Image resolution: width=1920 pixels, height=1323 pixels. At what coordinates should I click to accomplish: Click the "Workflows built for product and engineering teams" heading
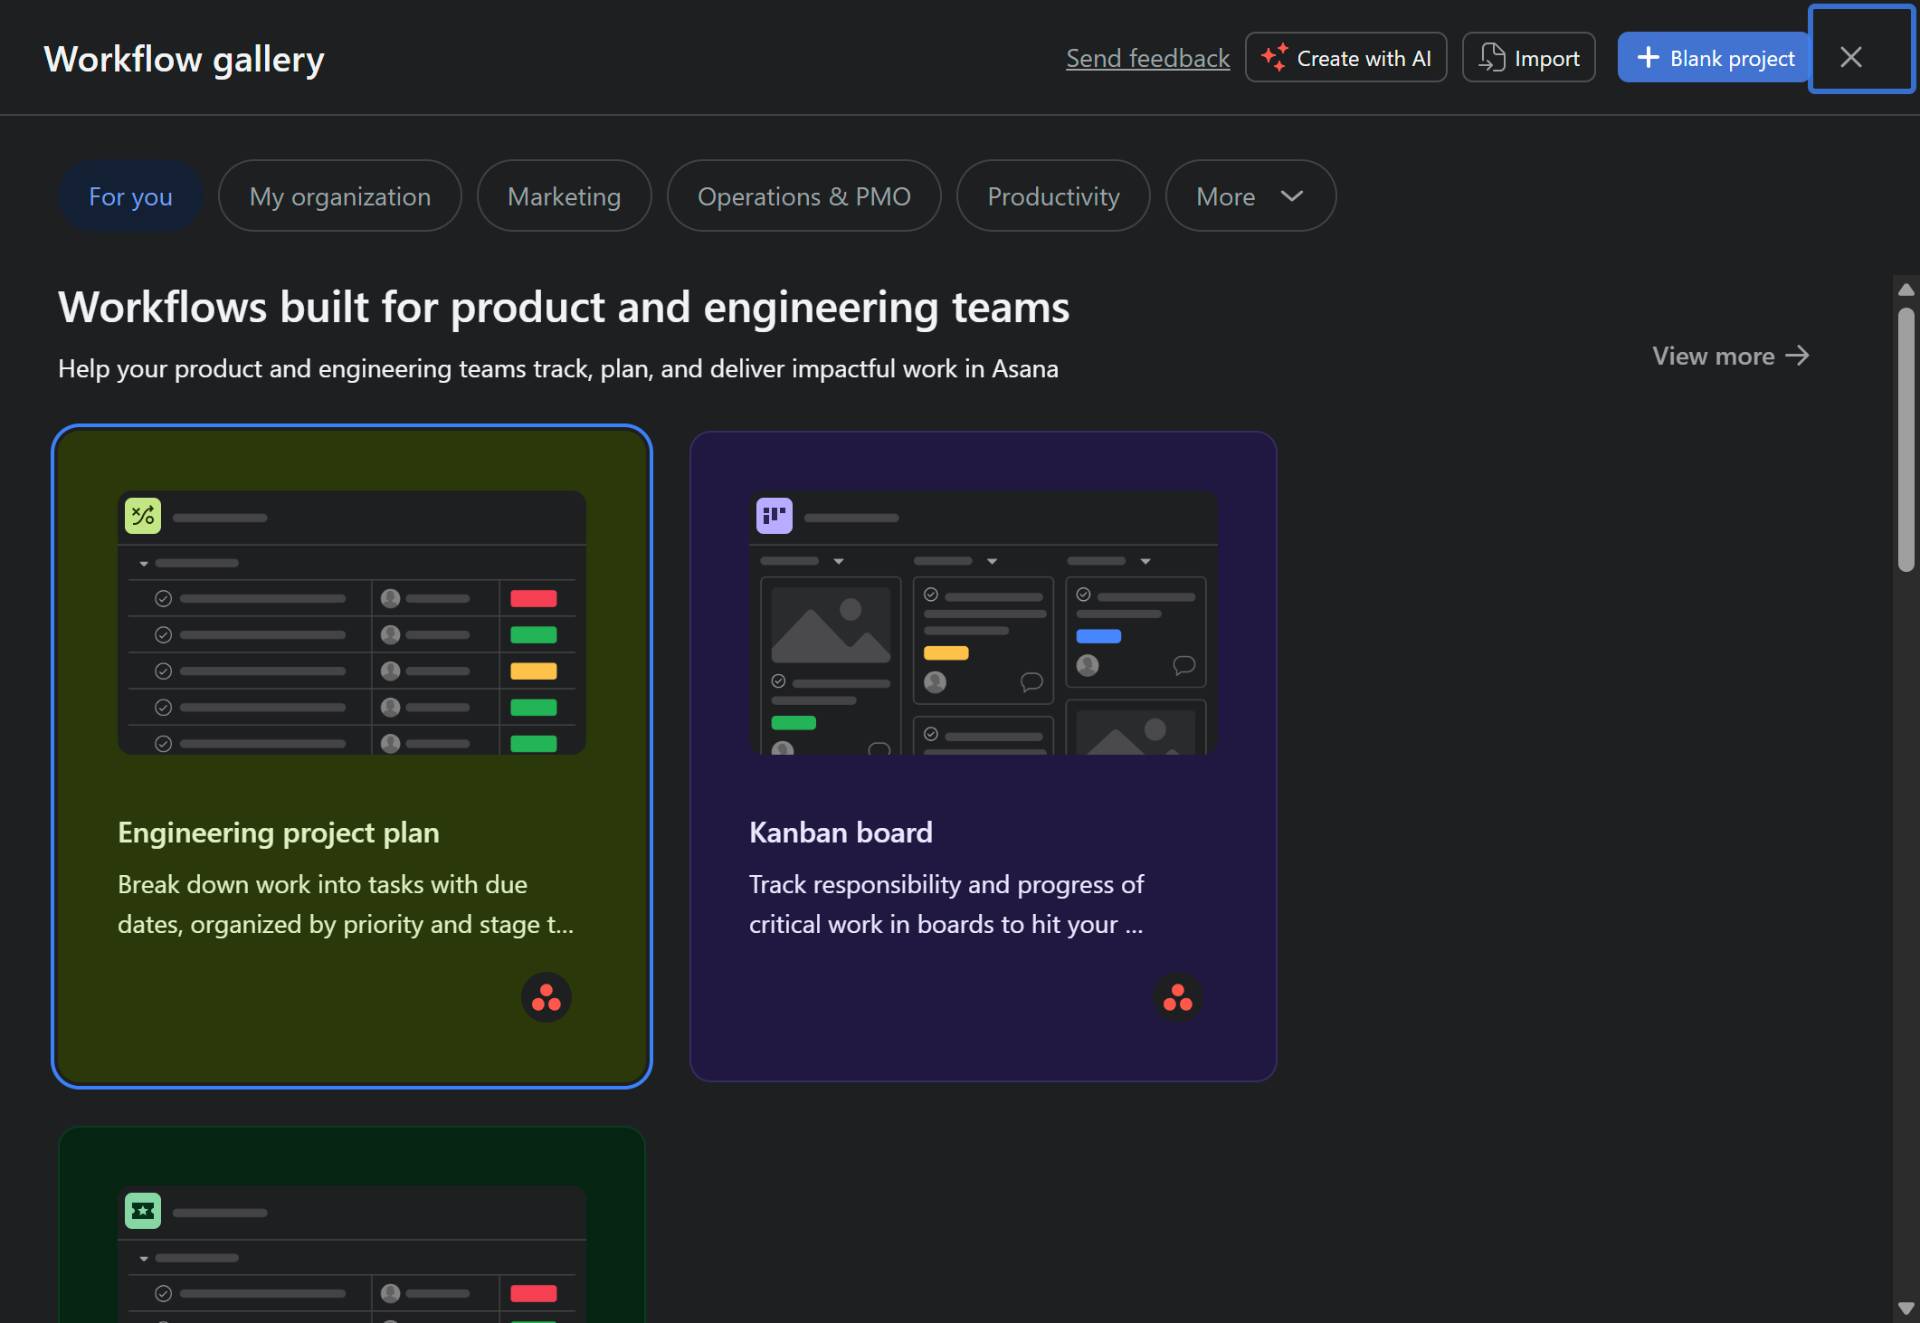pos(564,307)
